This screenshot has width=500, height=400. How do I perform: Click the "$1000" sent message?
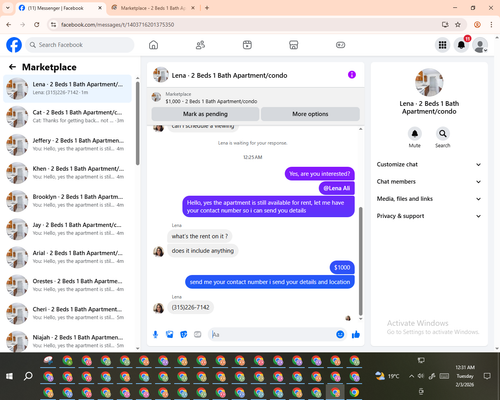tap(342, 267)
